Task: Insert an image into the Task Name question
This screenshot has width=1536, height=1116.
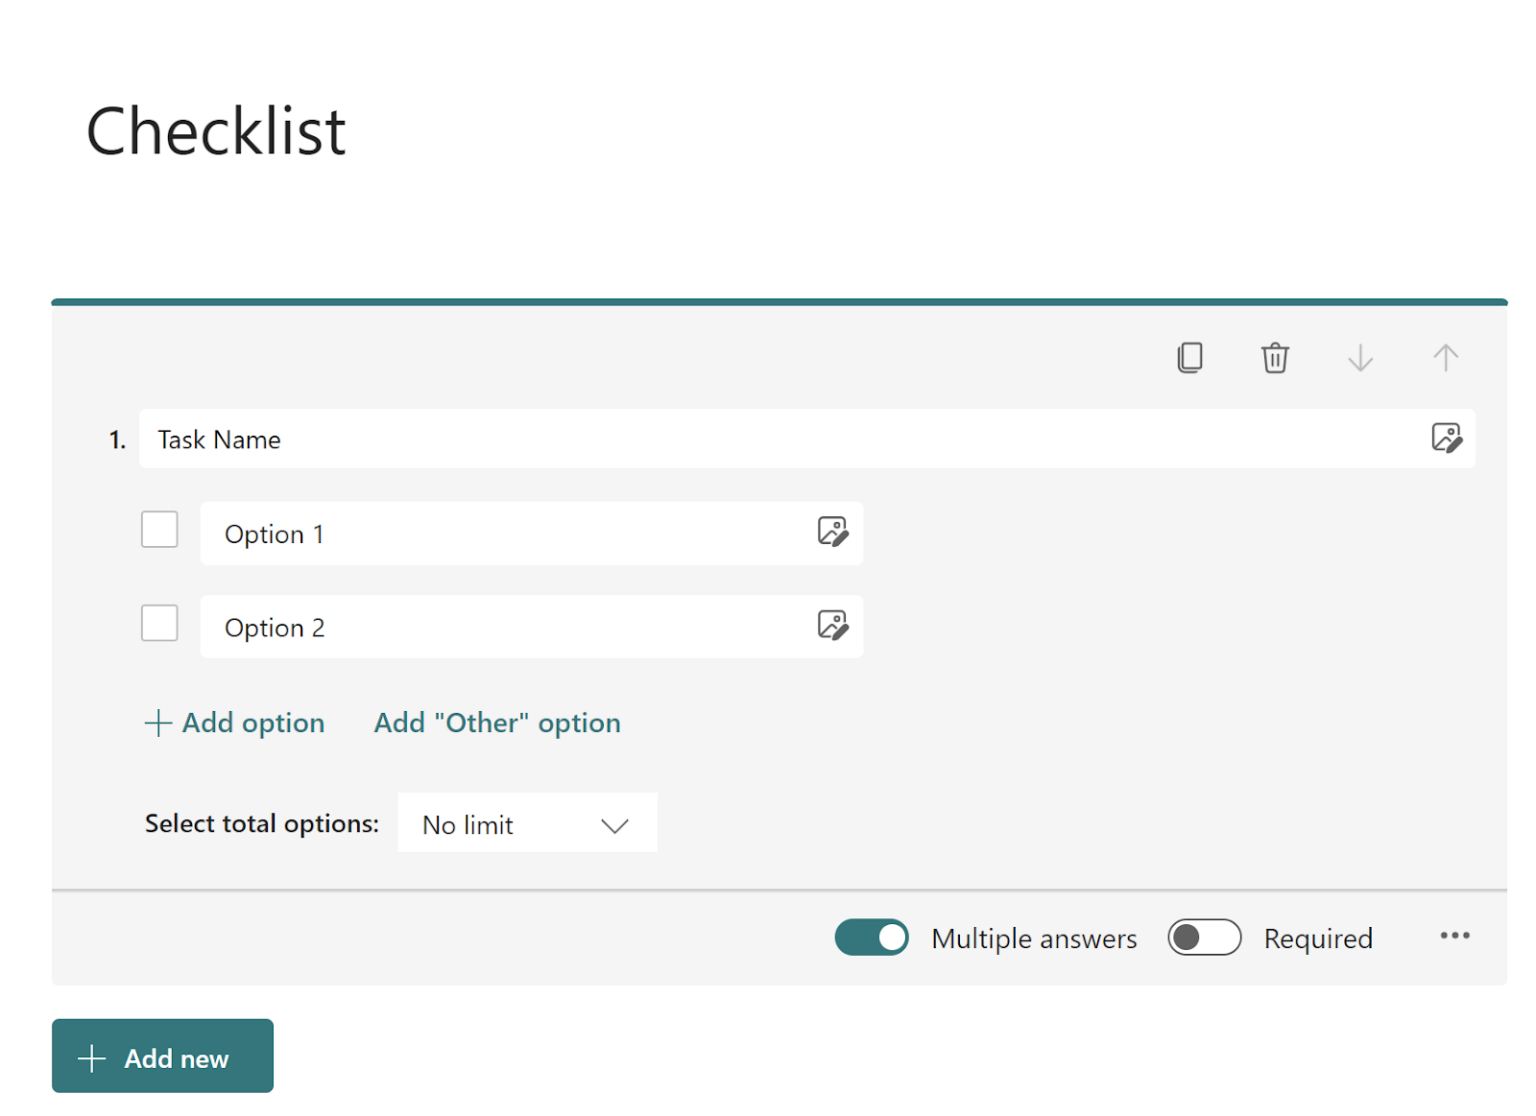Action: click(1447, 438)
